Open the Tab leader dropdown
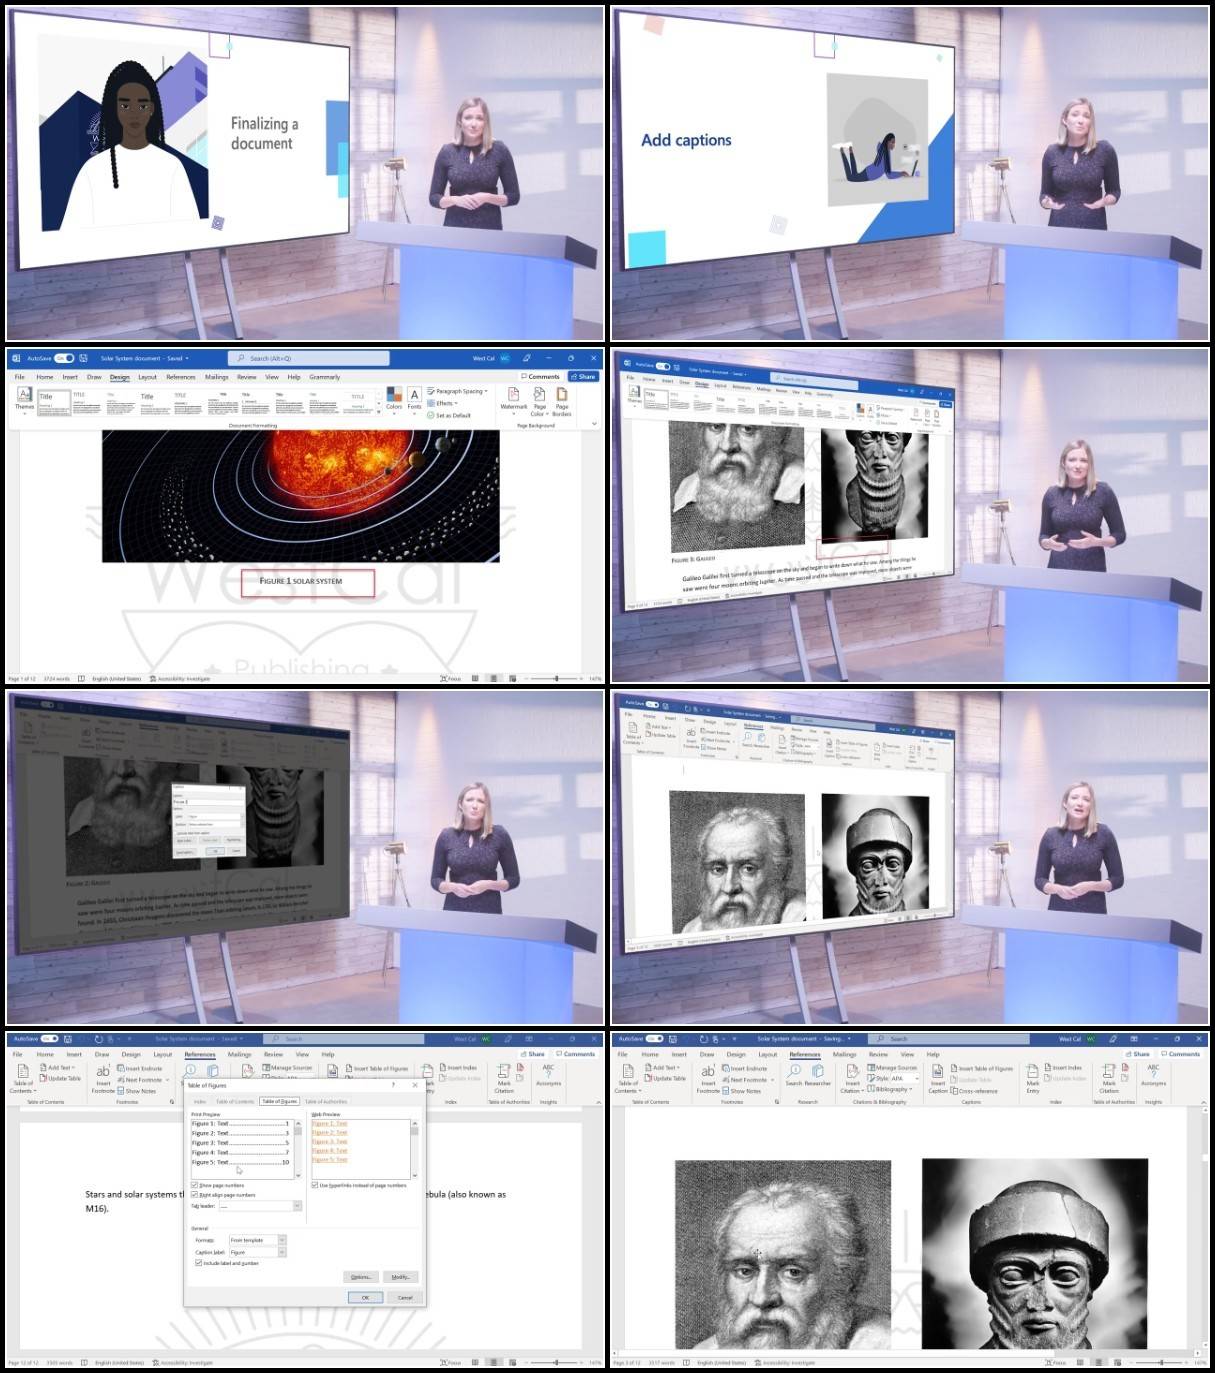 297,1206
